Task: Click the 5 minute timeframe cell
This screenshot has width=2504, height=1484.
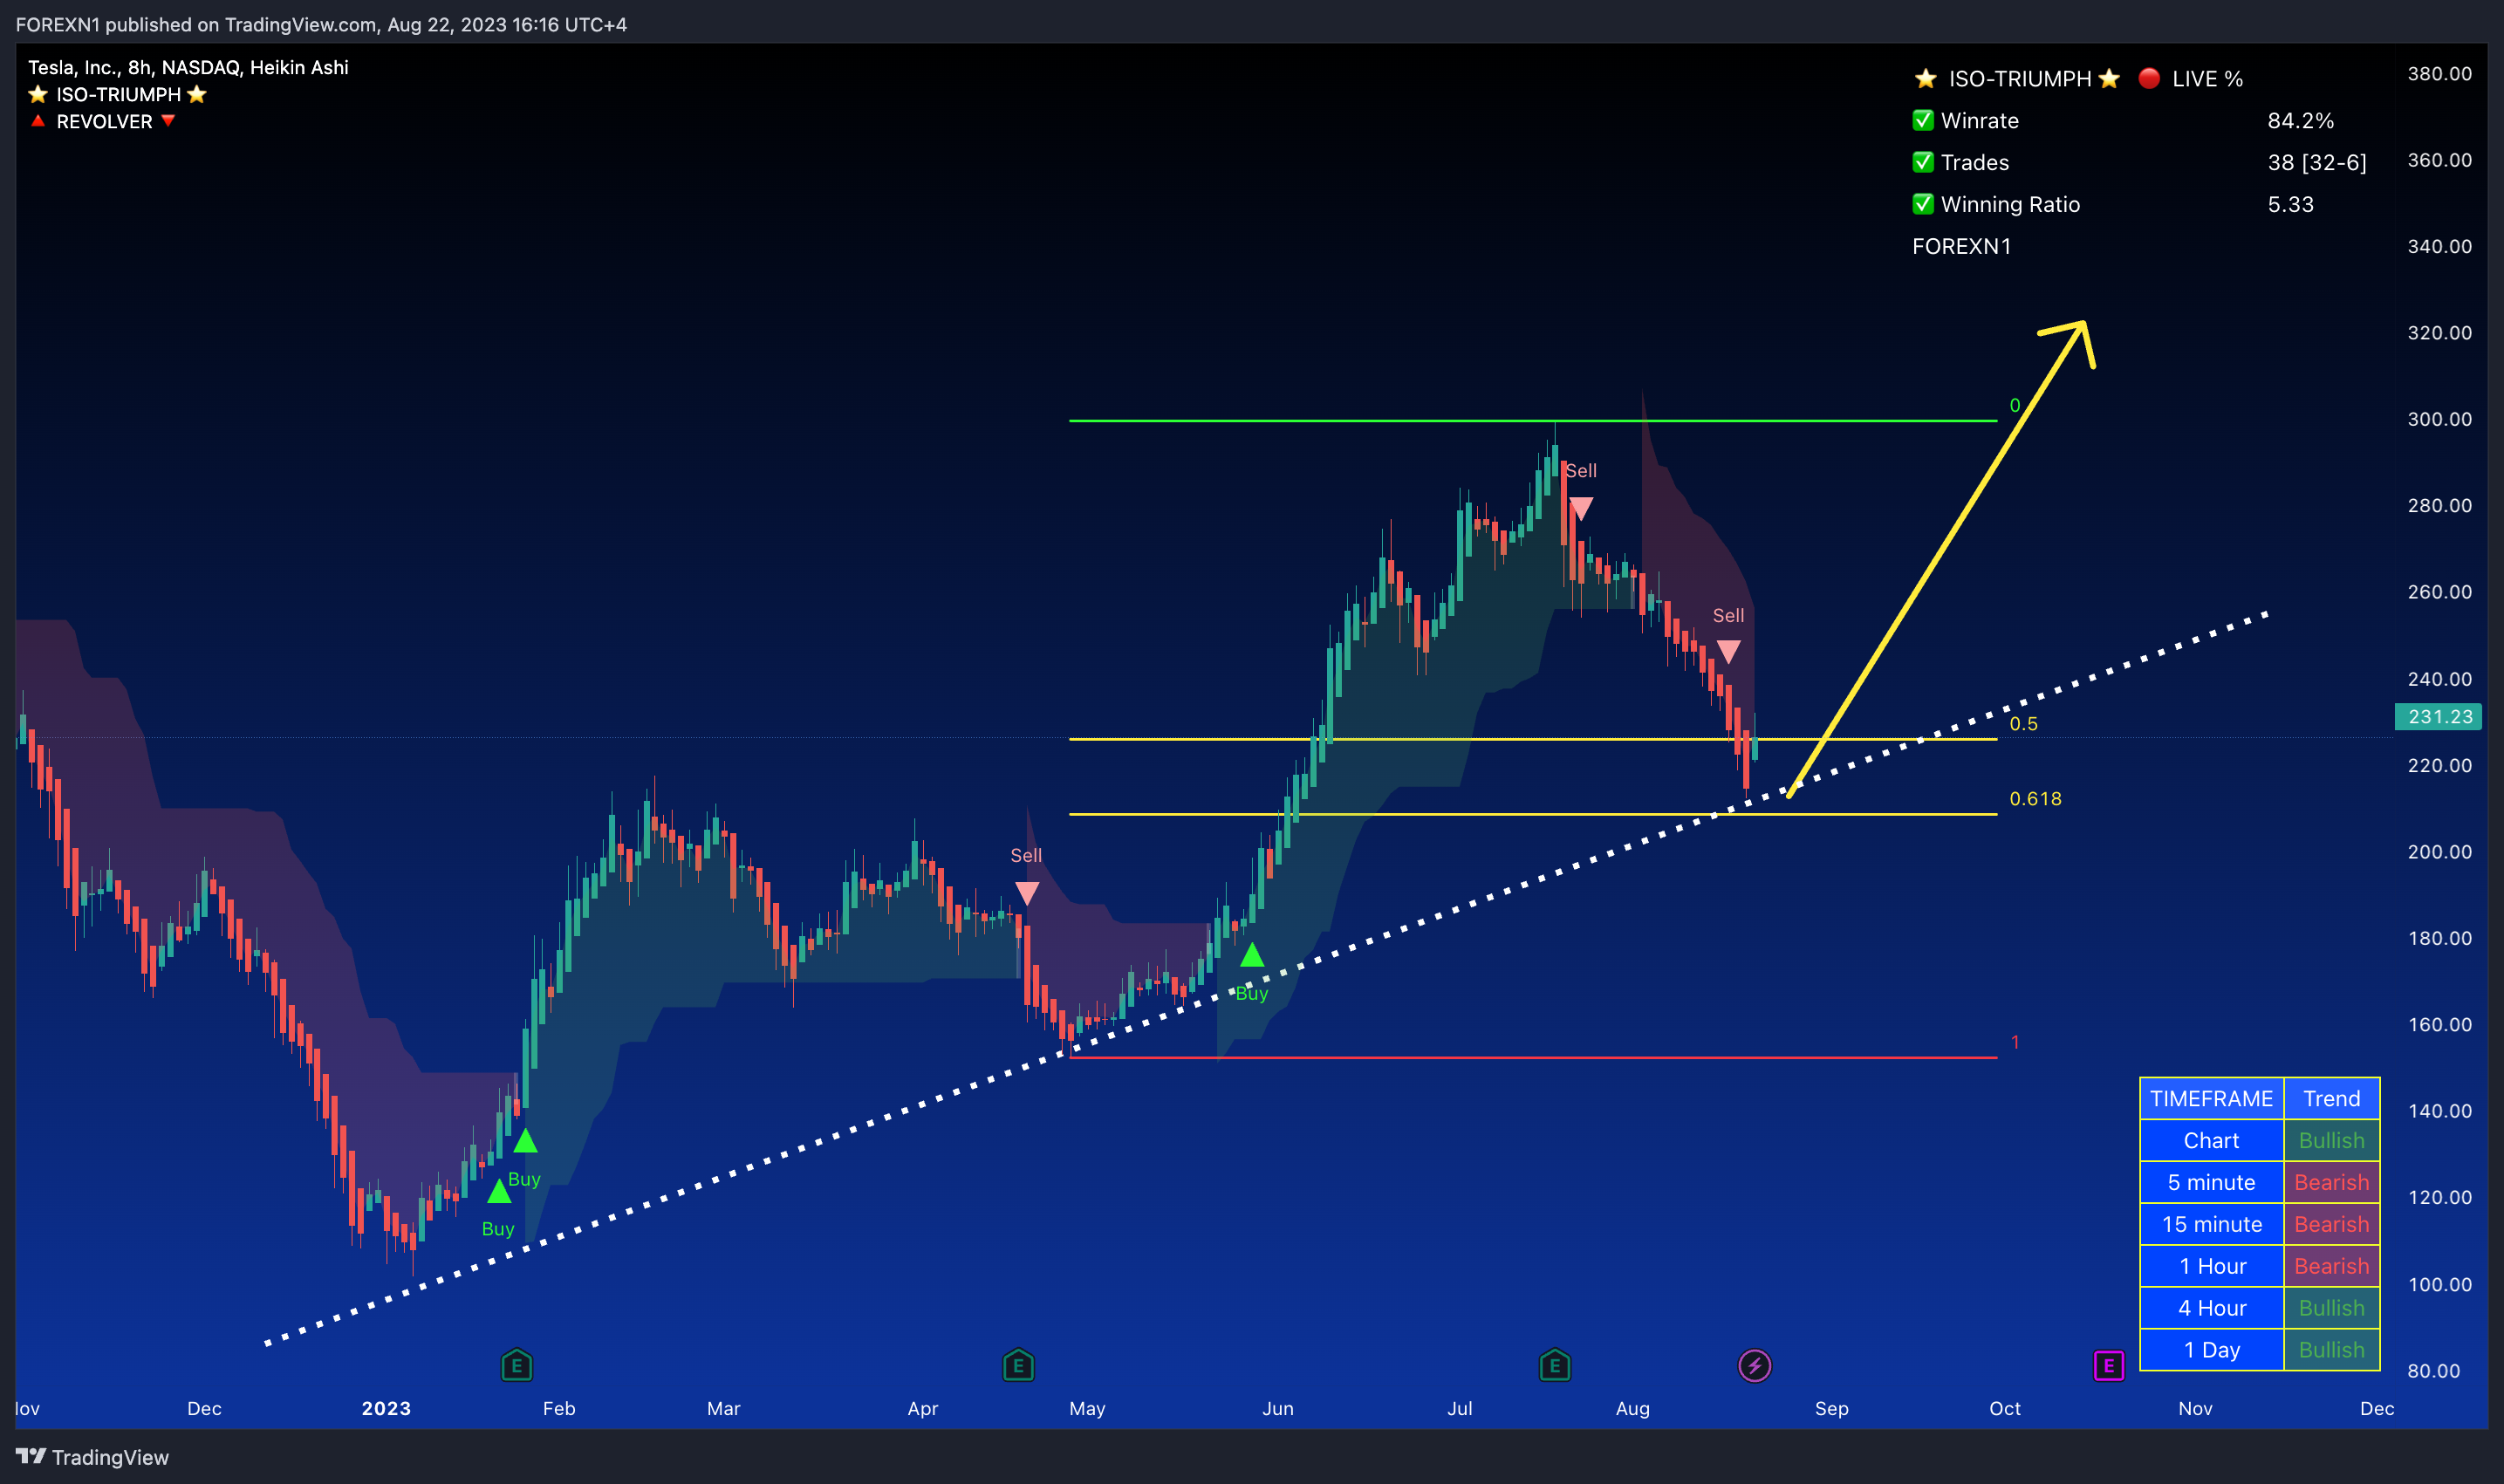Action: (x=2211, y=1182)
